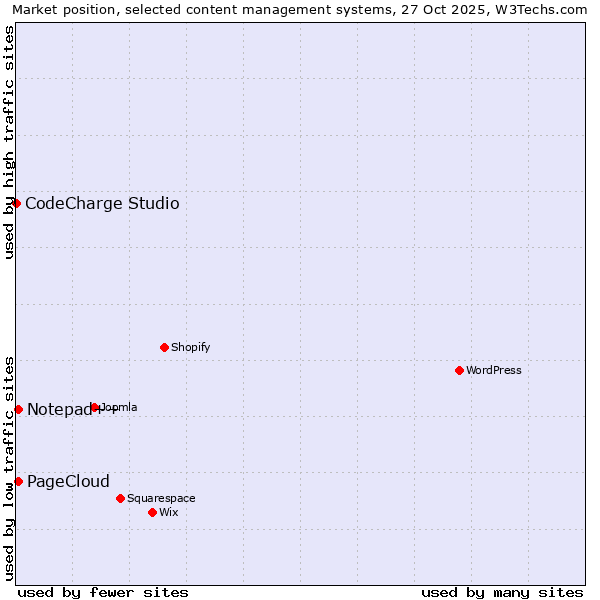Select the red PageCloud dot
This screenshot has width=600, height=600.
pyautogui.click(x=18, y=481)
